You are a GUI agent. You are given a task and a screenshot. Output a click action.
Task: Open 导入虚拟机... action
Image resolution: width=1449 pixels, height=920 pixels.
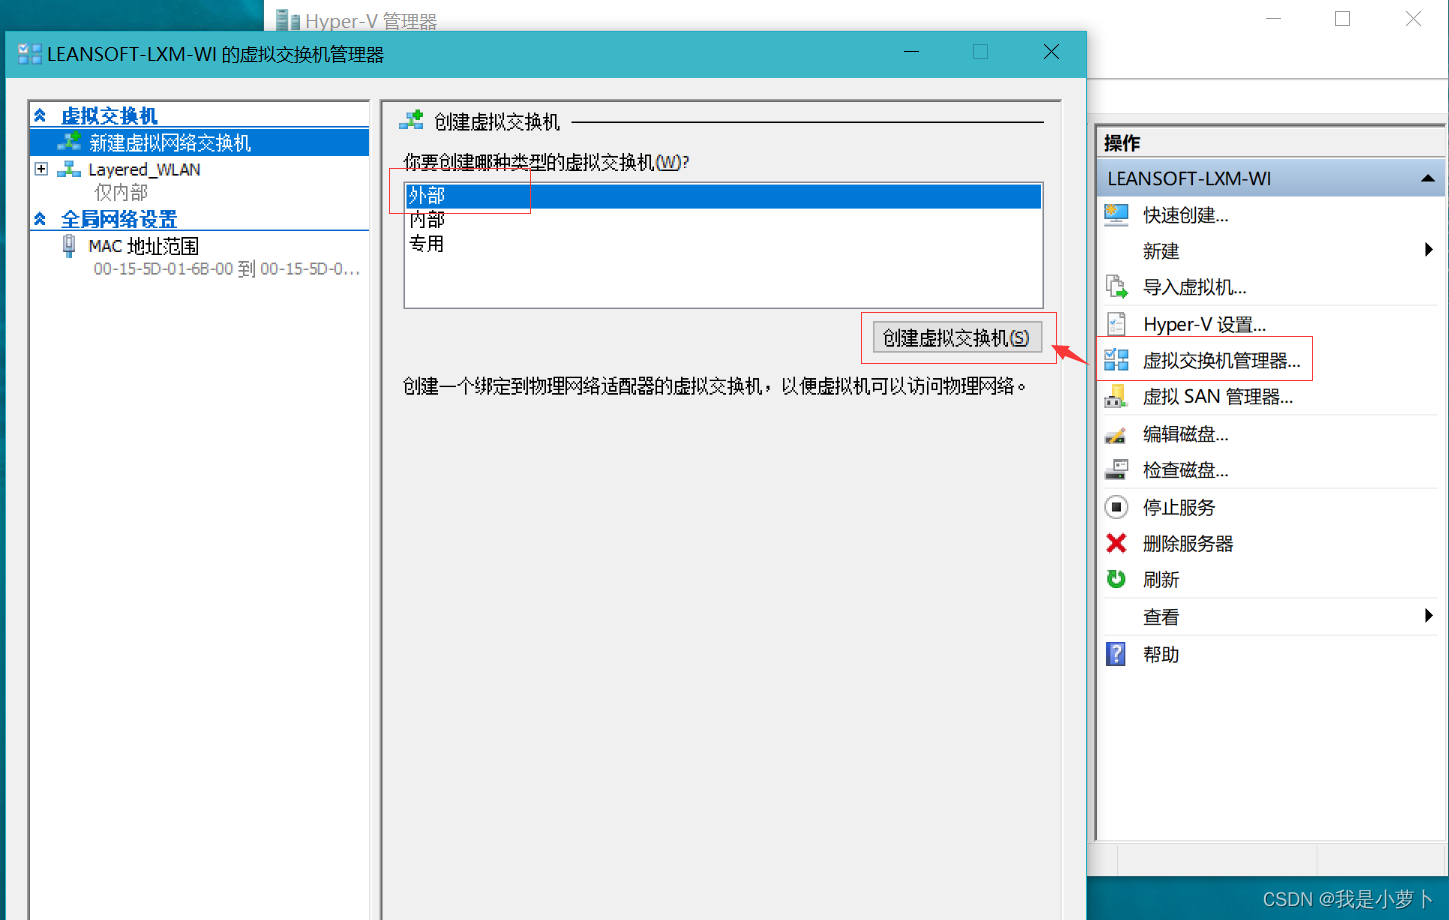(1194, 287)
